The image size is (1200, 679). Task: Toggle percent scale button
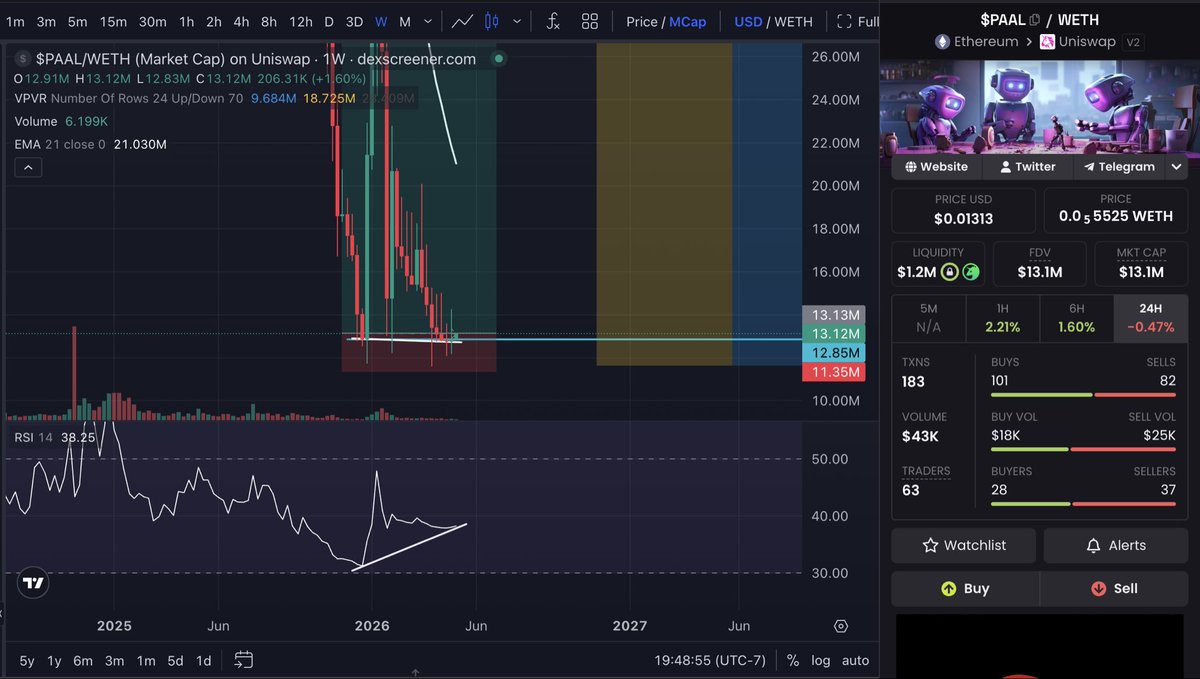(x=793, y=660)
